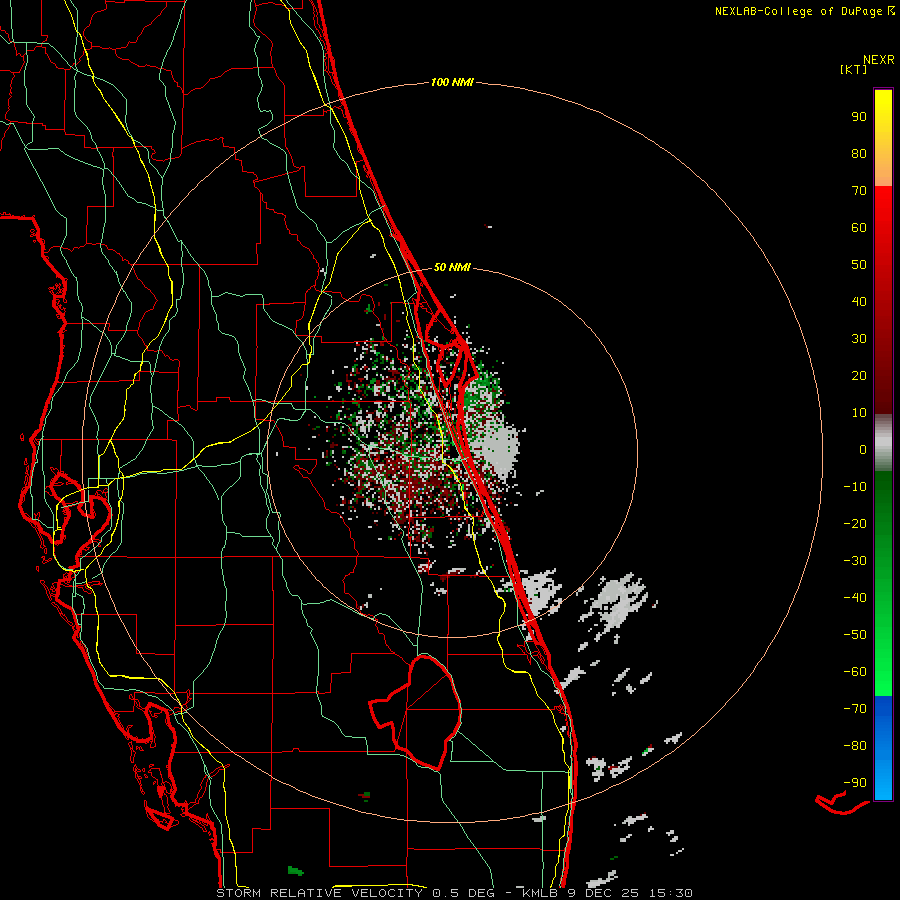Click the positive 90 value on the velocity scale
Image resolution: width=900 pixels, height=900 pixels.
[859, 117]
